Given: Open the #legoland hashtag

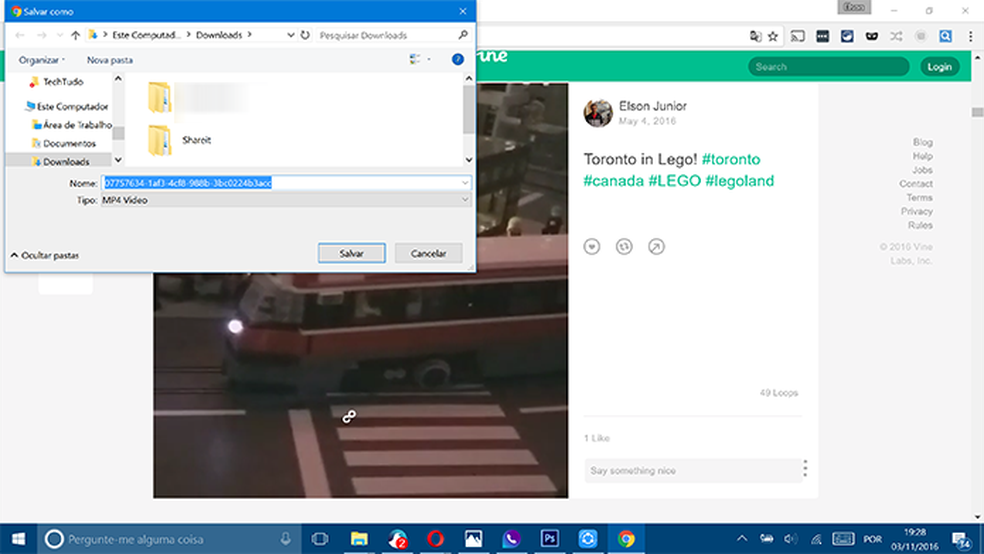Looking at the screenshot, I should pos(740,181).
